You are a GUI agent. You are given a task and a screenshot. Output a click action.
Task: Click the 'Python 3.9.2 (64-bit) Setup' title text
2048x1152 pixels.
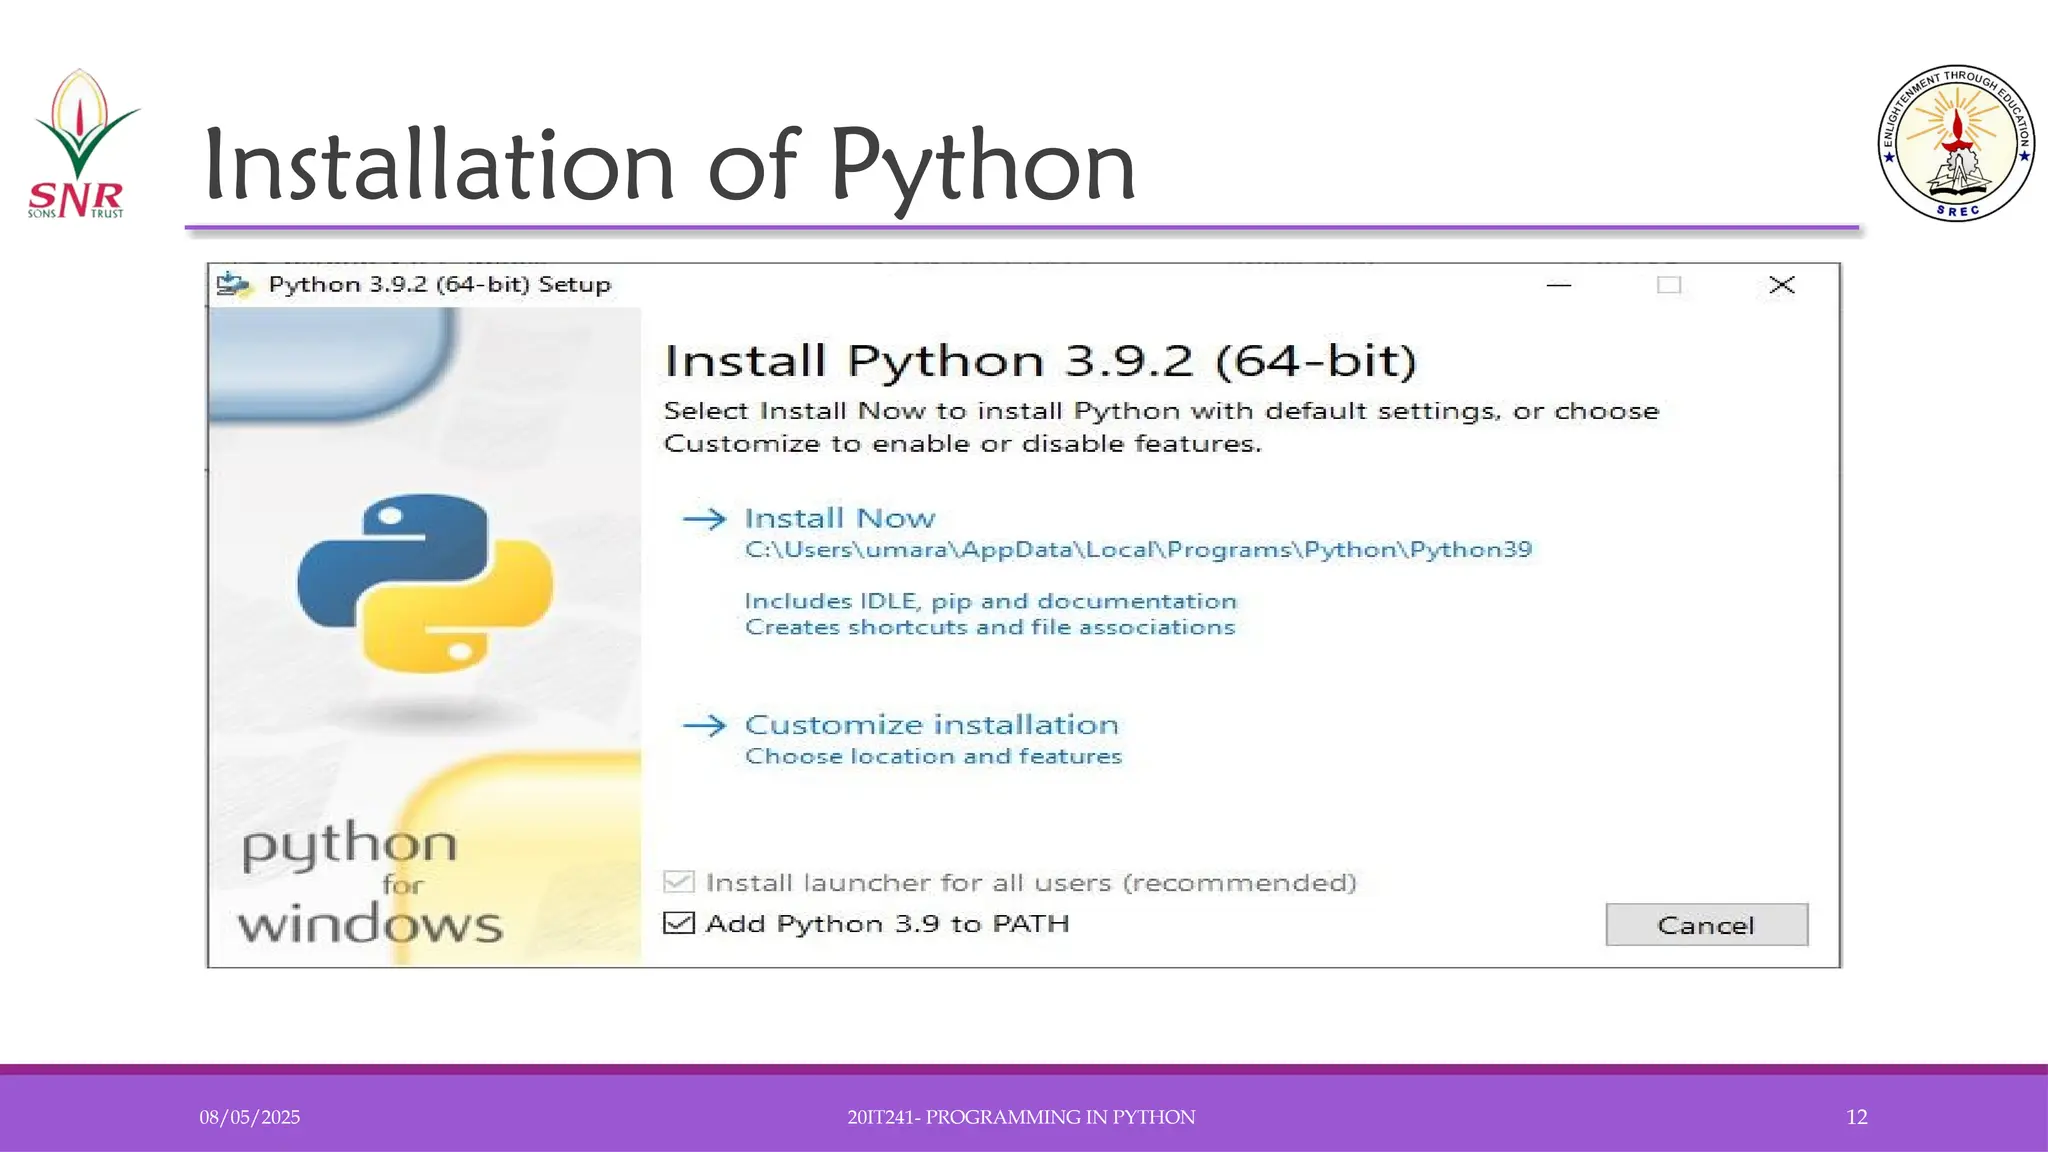pyautogui.click(x=440, y=284)
